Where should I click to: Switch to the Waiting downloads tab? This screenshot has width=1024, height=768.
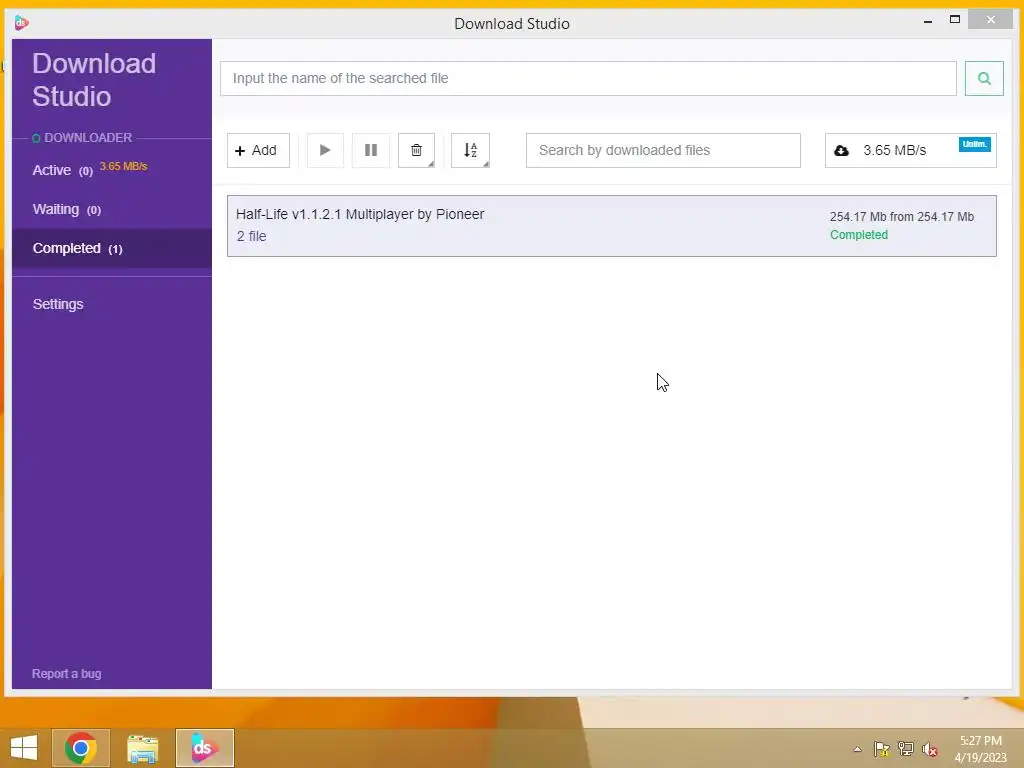pos(112,209)
